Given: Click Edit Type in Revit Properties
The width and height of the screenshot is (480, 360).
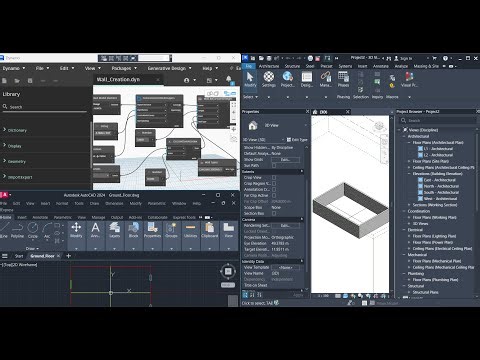Looking at the screenshot, I should [297, 140].
